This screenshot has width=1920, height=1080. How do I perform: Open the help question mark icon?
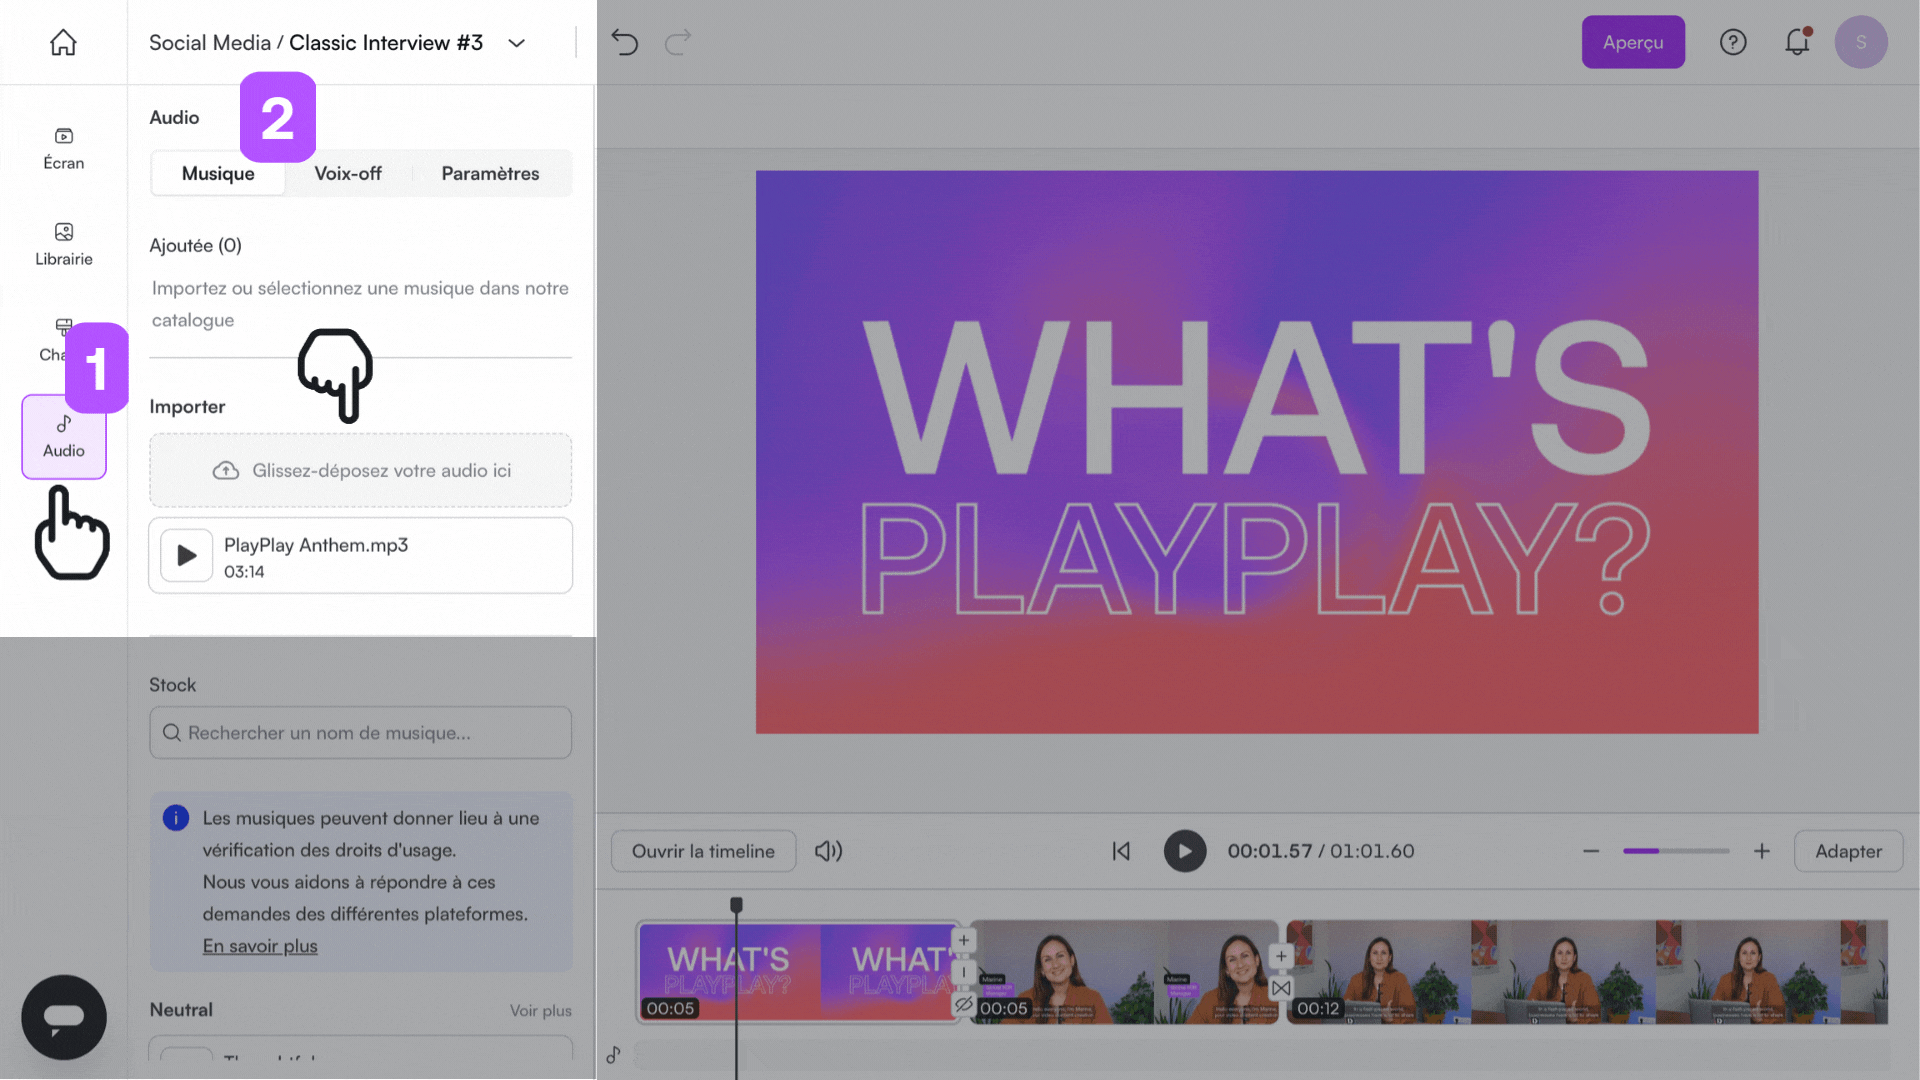1733,42
